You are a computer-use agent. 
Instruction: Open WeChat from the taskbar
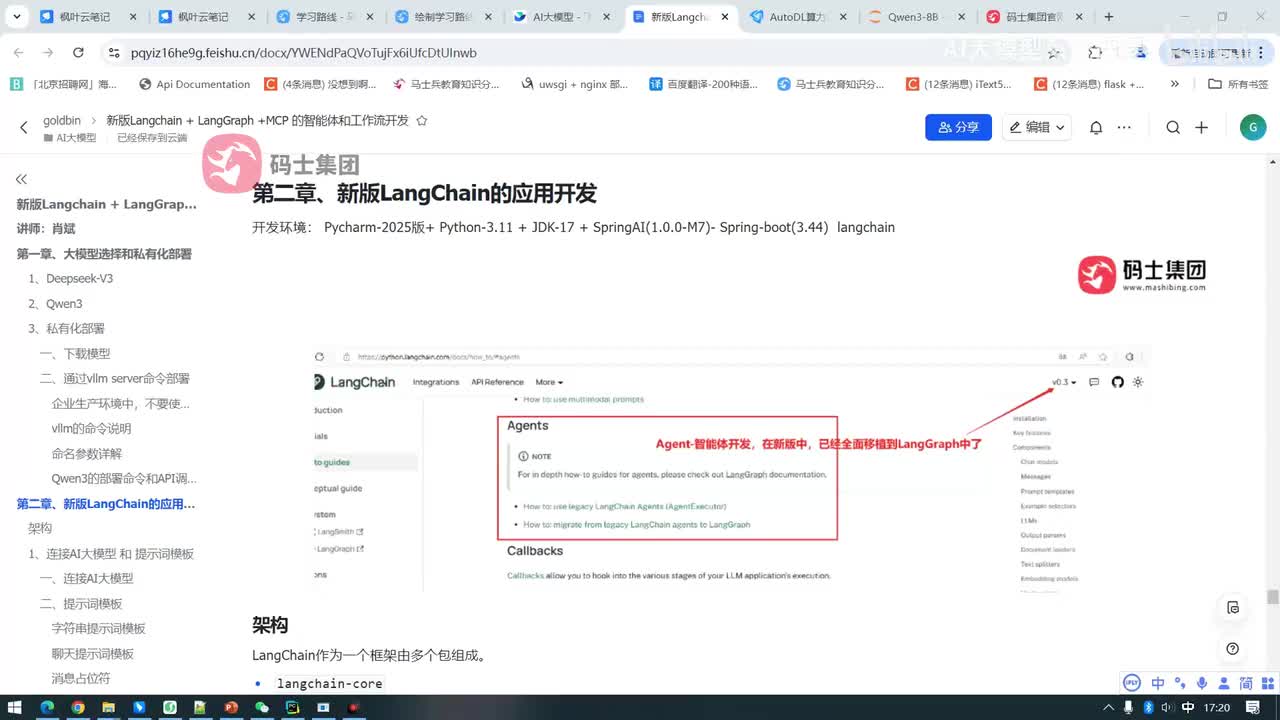click(262, 707)
